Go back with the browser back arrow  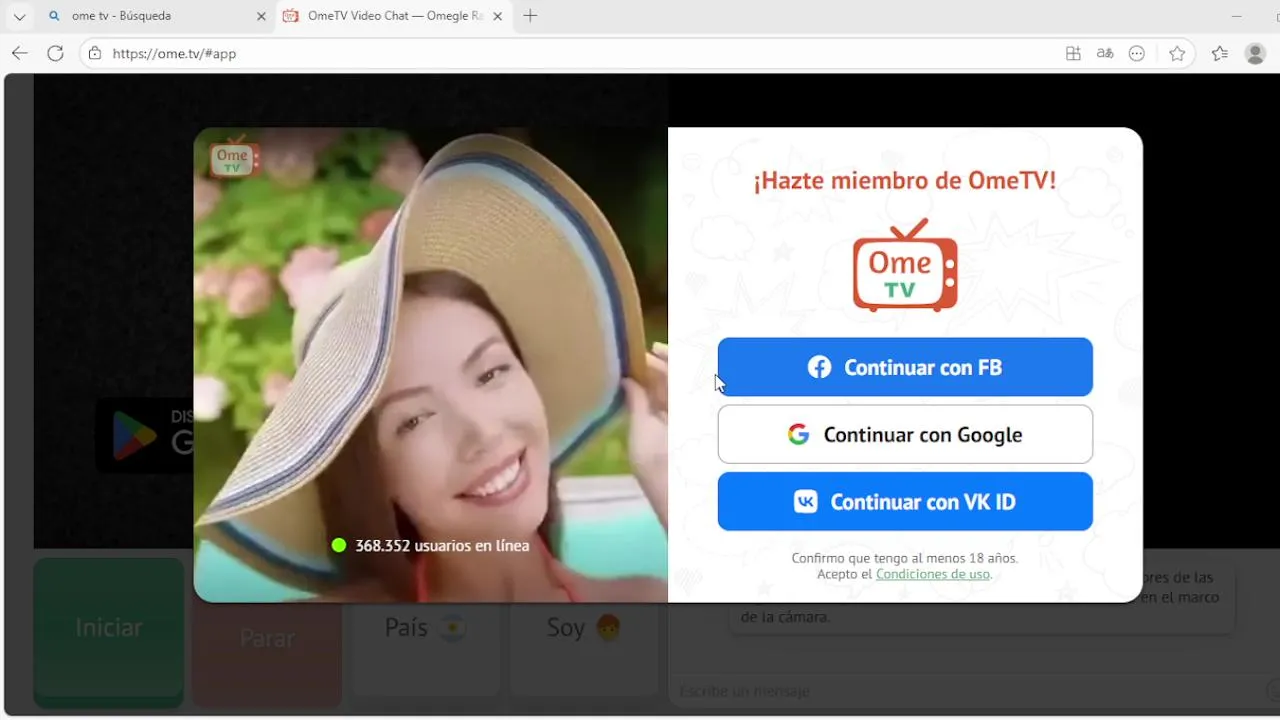click(20, 53)
